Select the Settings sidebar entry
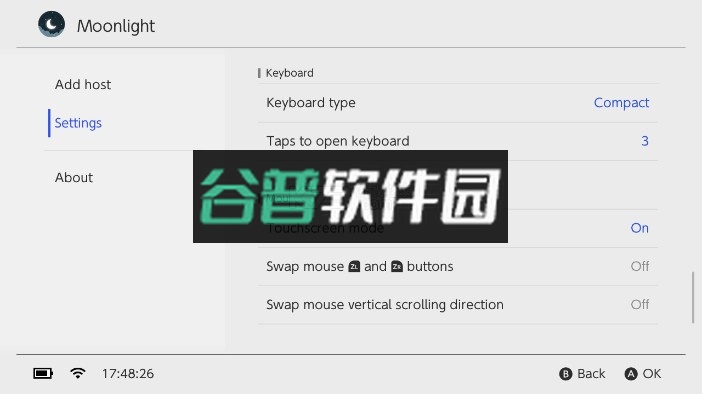 (x=78, y=123)
